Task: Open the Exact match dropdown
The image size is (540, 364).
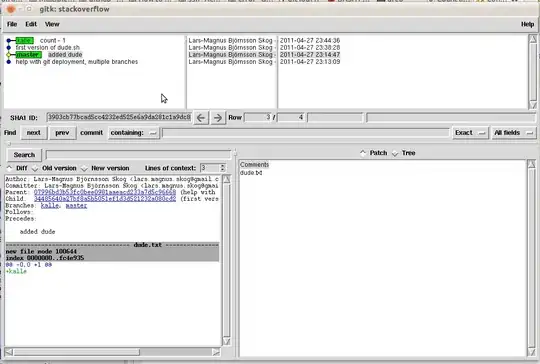Action: (x=470, y=133)
